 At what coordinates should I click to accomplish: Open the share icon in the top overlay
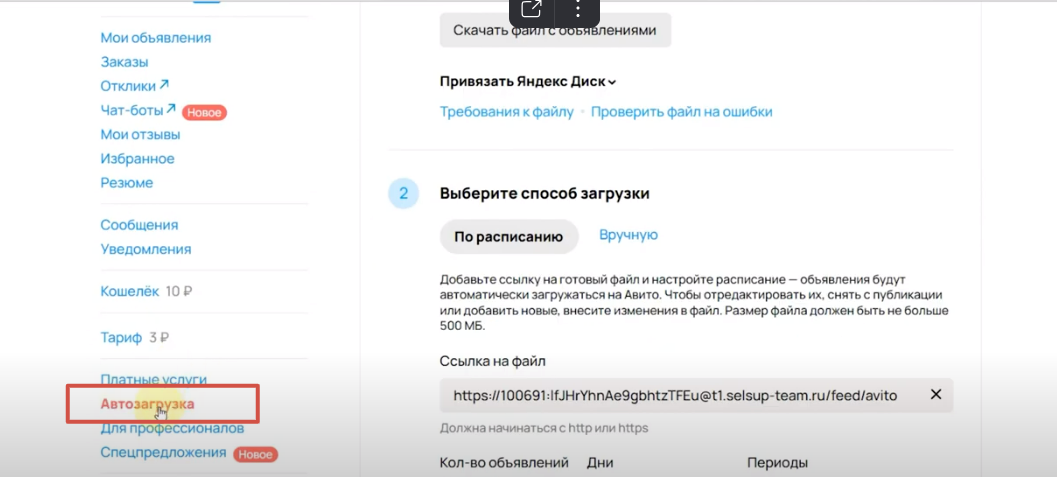[531, 9]
